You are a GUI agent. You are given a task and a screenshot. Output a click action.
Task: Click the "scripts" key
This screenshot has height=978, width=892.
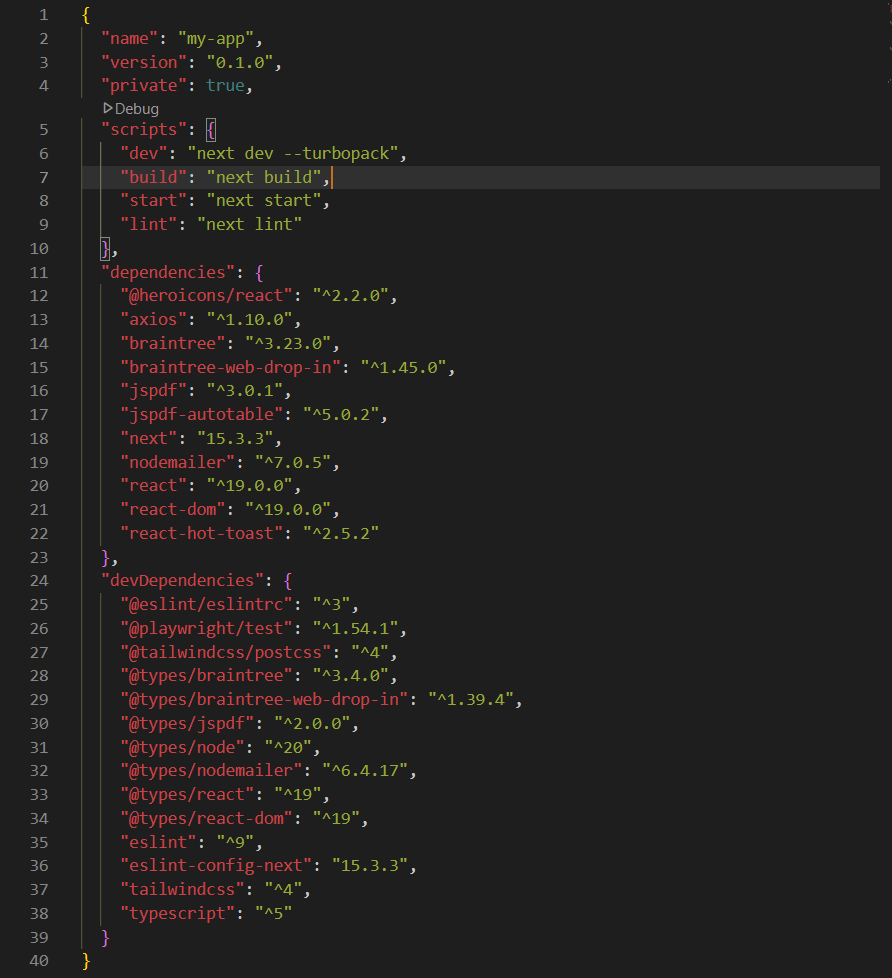pyautogui.click(x=144, y=130)
